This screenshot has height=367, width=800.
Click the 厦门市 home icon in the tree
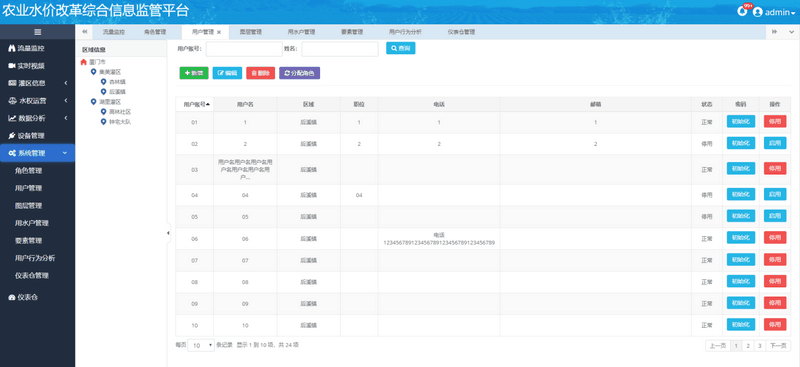(84, 62)
